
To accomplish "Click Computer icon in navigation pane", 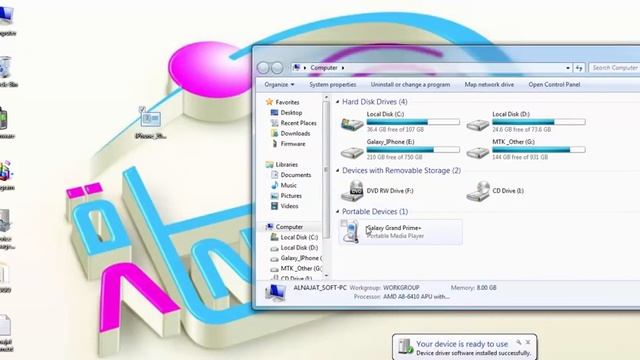I will click(x=269, y=227).
